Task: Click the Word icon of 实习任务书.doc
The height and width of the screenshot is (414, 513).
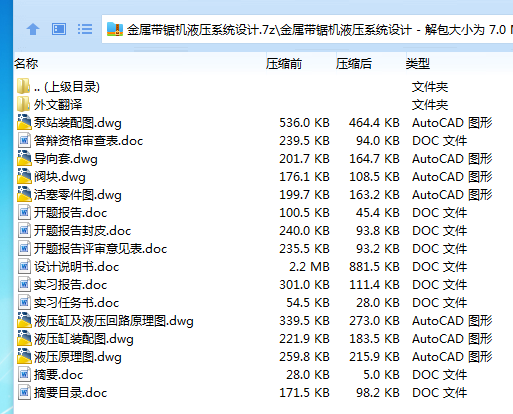Action: 24,302
